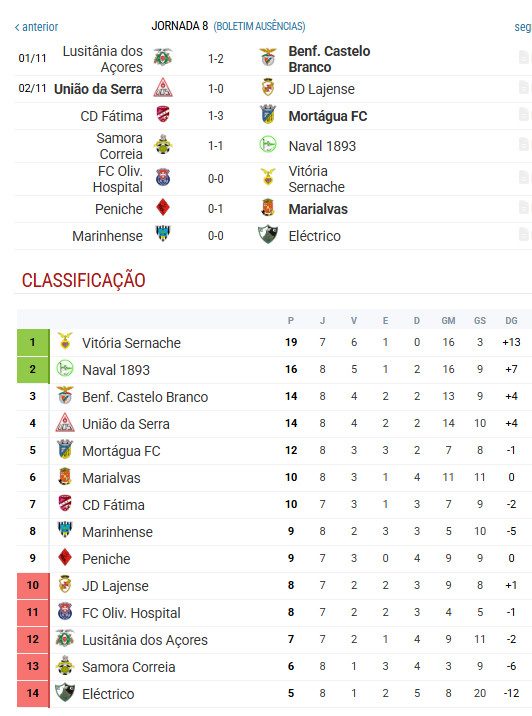This screenshot has width=532, height=716.
Task: Open Naval 1893 in the standings table
Action: tap(116, 370)
